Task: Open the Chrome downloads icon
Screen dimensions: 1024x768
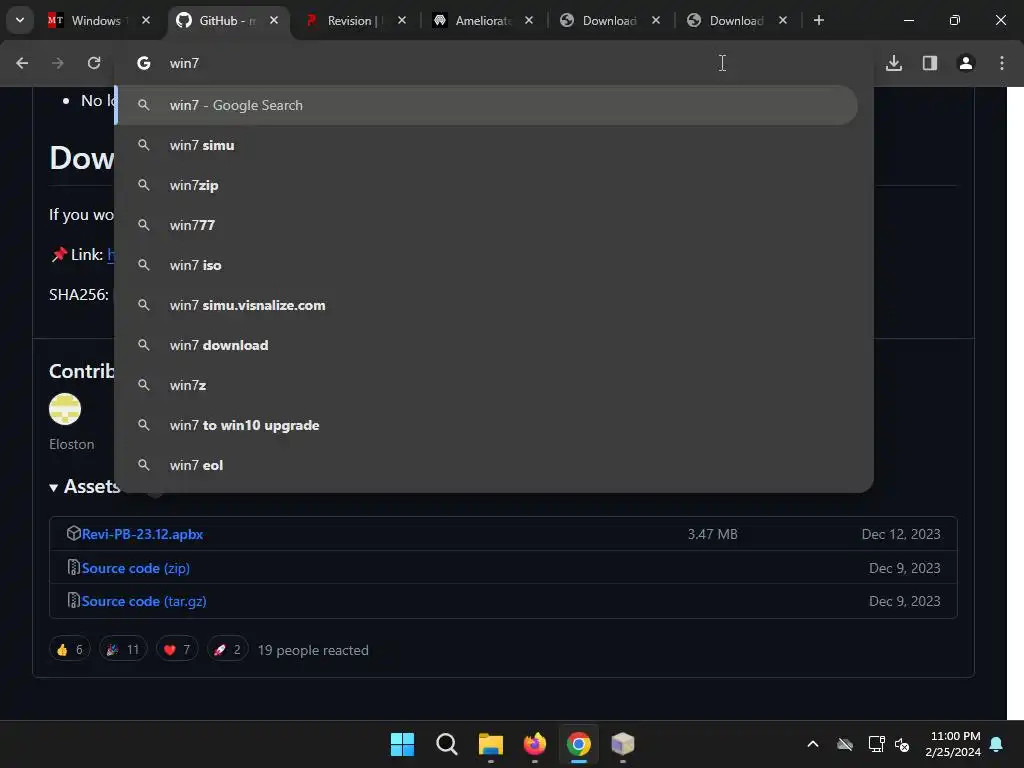Action: tap(894, 63)
